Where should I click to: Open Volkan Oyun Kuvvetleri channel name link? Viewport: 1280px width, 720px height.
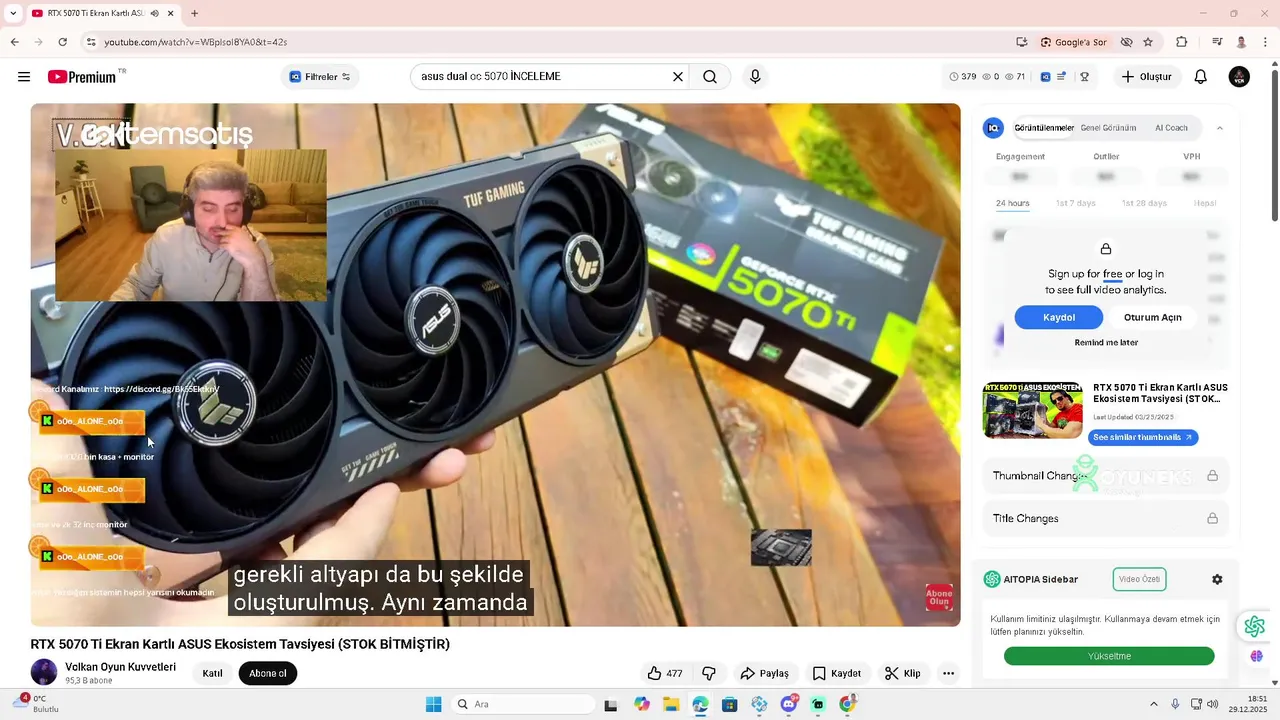(120, 667)
